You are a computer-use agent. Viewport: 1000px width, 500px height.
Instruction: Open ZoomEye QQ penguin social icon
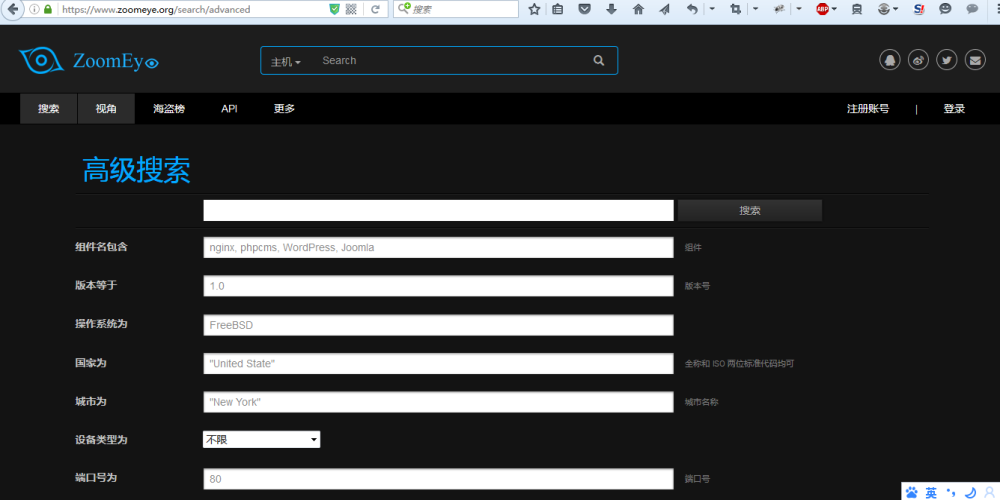tap(890, 61)
